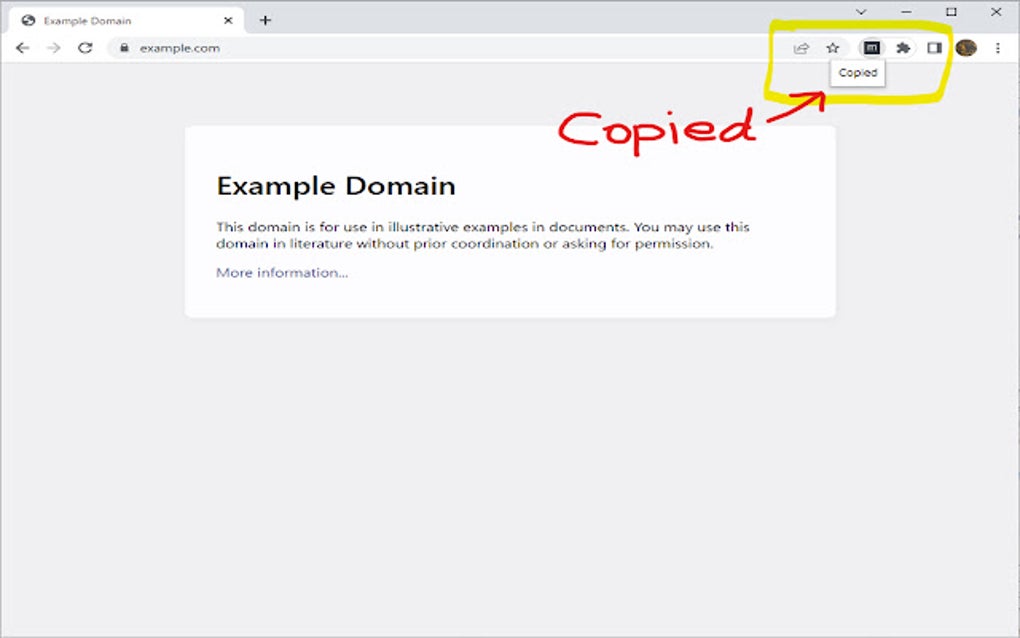Click the reload page icon
The image size is (1020, 638).
(x=85, y=46)
